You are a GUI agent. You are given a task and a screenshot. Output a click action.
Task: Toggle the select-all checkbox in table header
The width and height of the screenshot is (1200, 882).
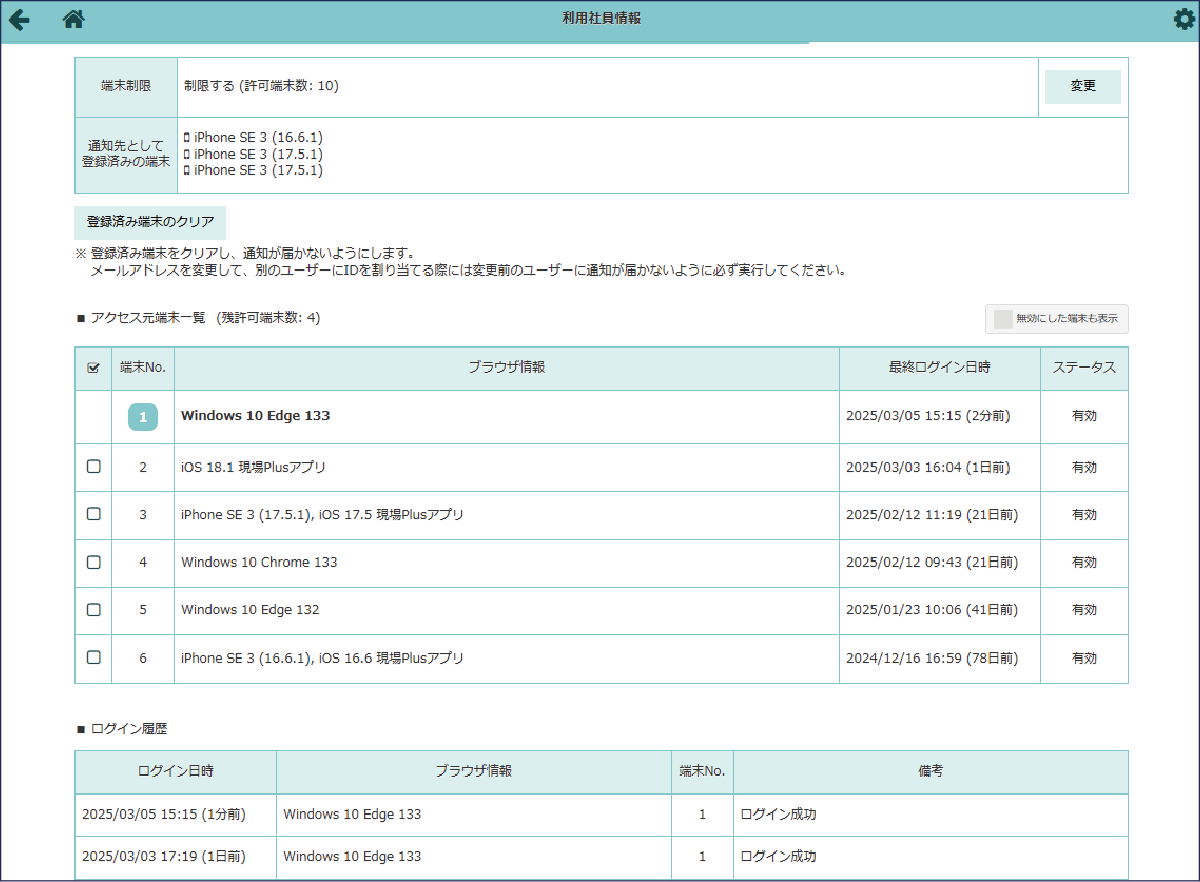(x=94, y=368)
